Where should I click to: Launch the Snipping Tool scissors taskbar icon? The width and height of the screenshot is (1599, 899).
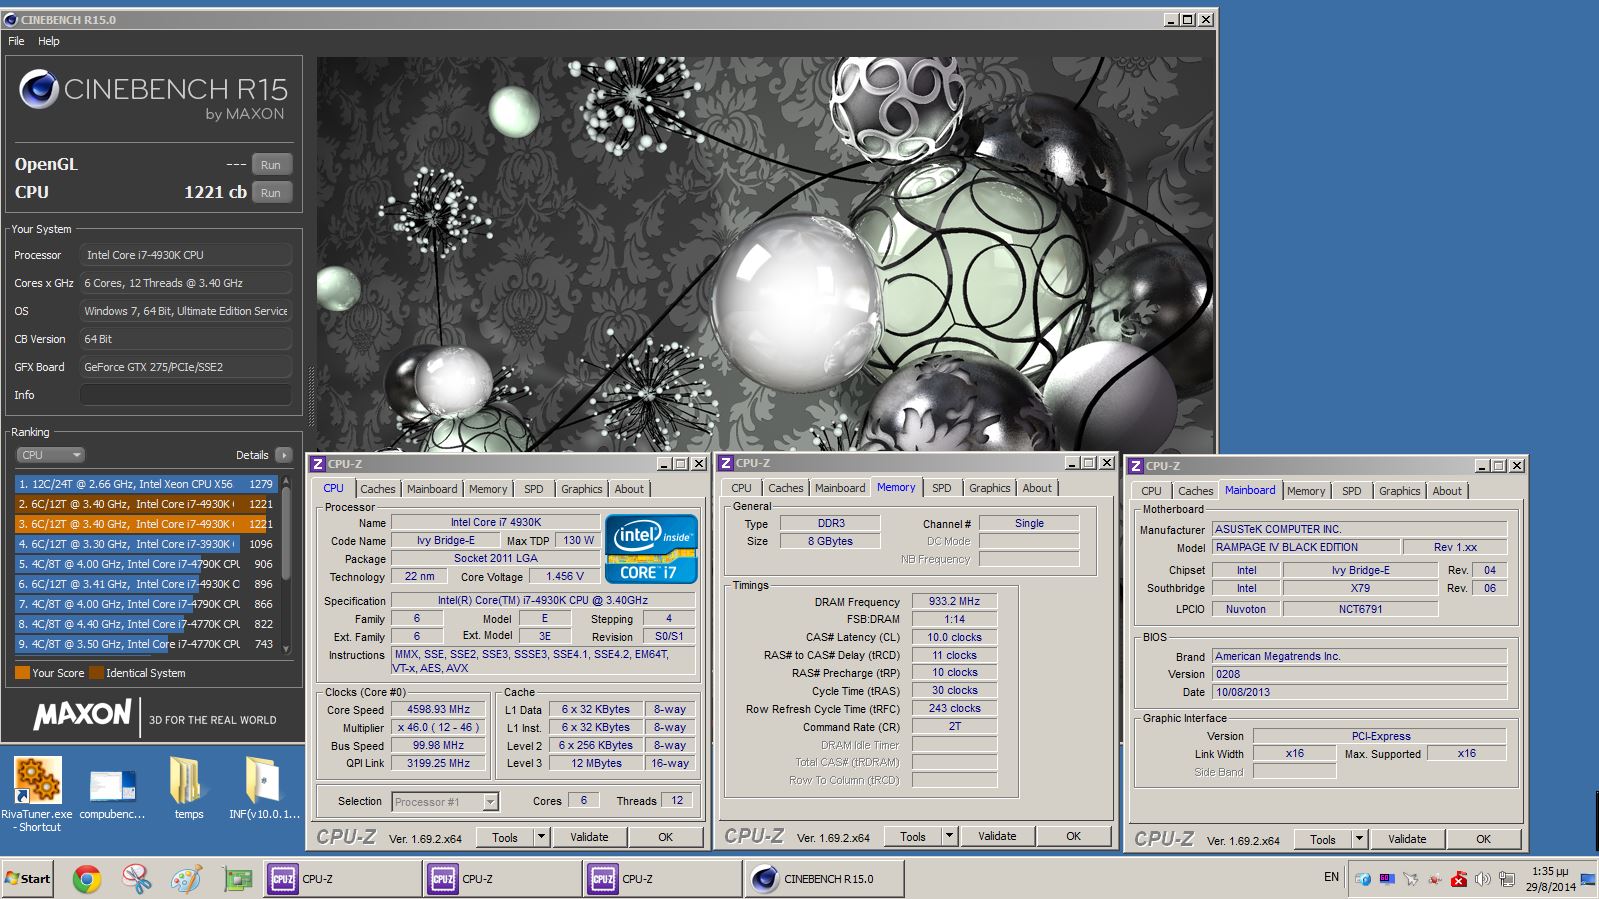pyautogui.click(x=136, y=879)
